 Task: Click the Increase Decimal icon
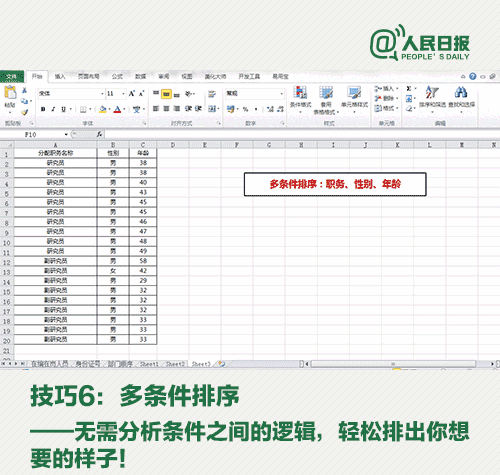coord(270,109)
